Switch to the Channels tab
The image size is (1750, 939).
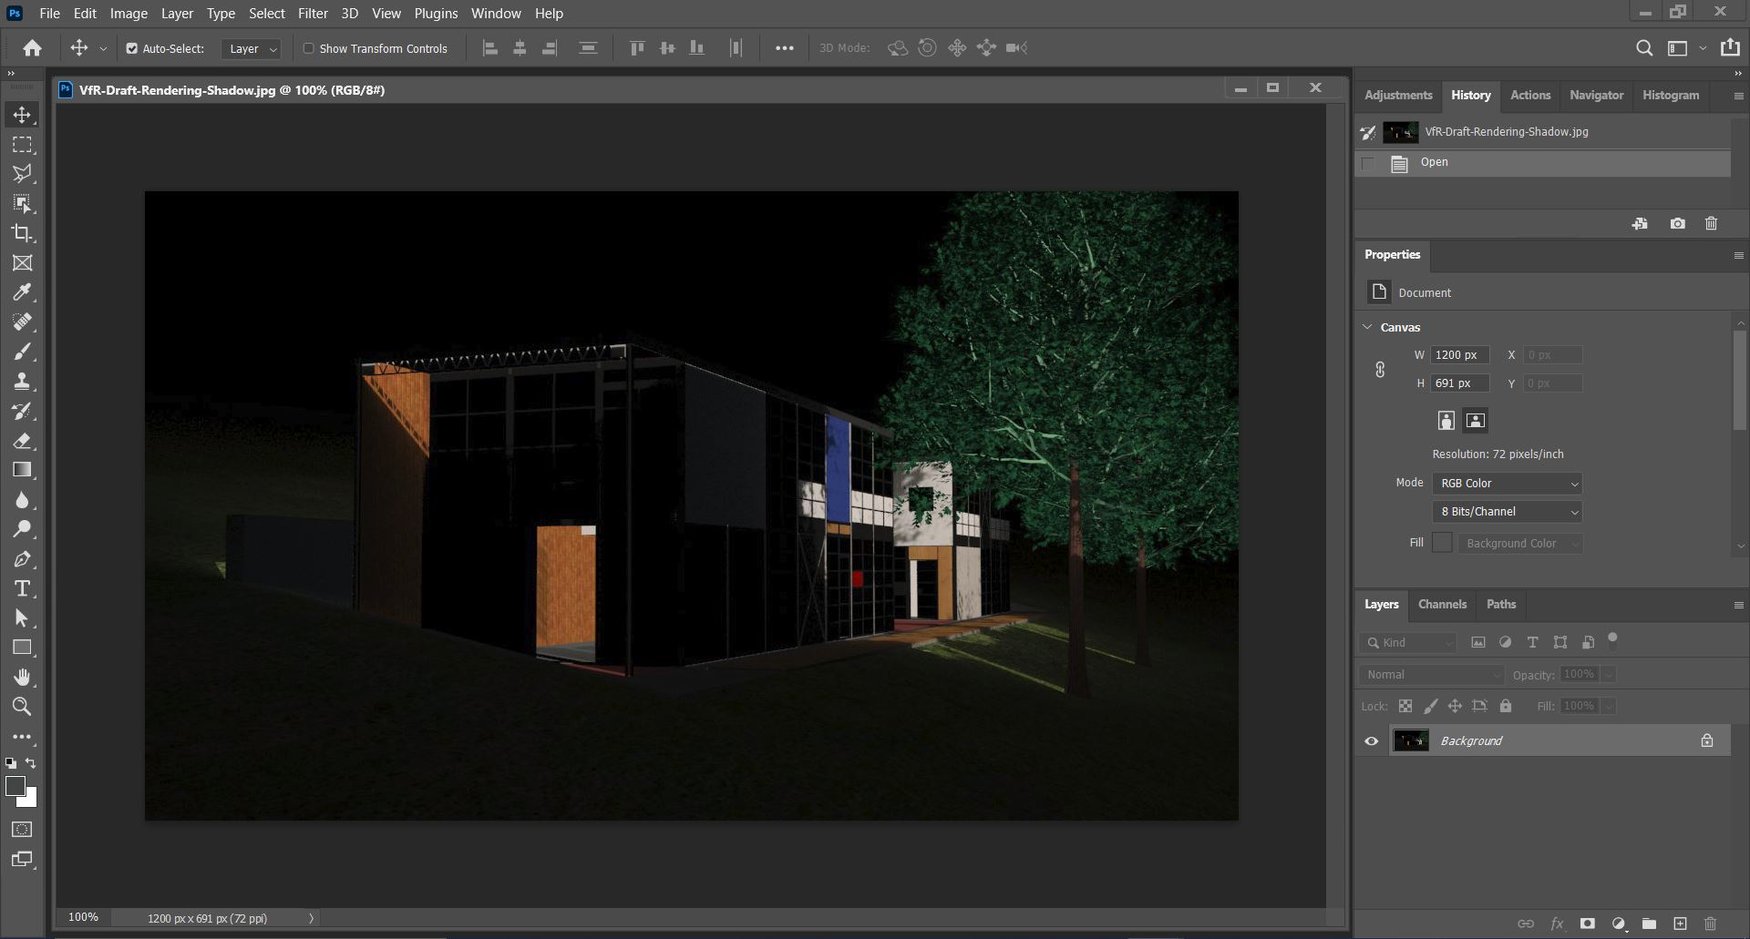click(x=1442, y=604)
